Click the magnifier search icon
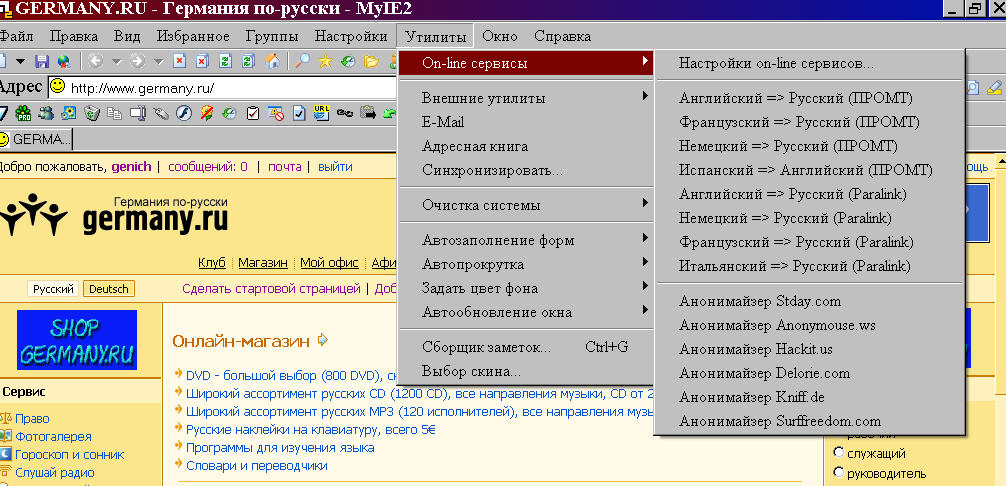 [302, 62]
